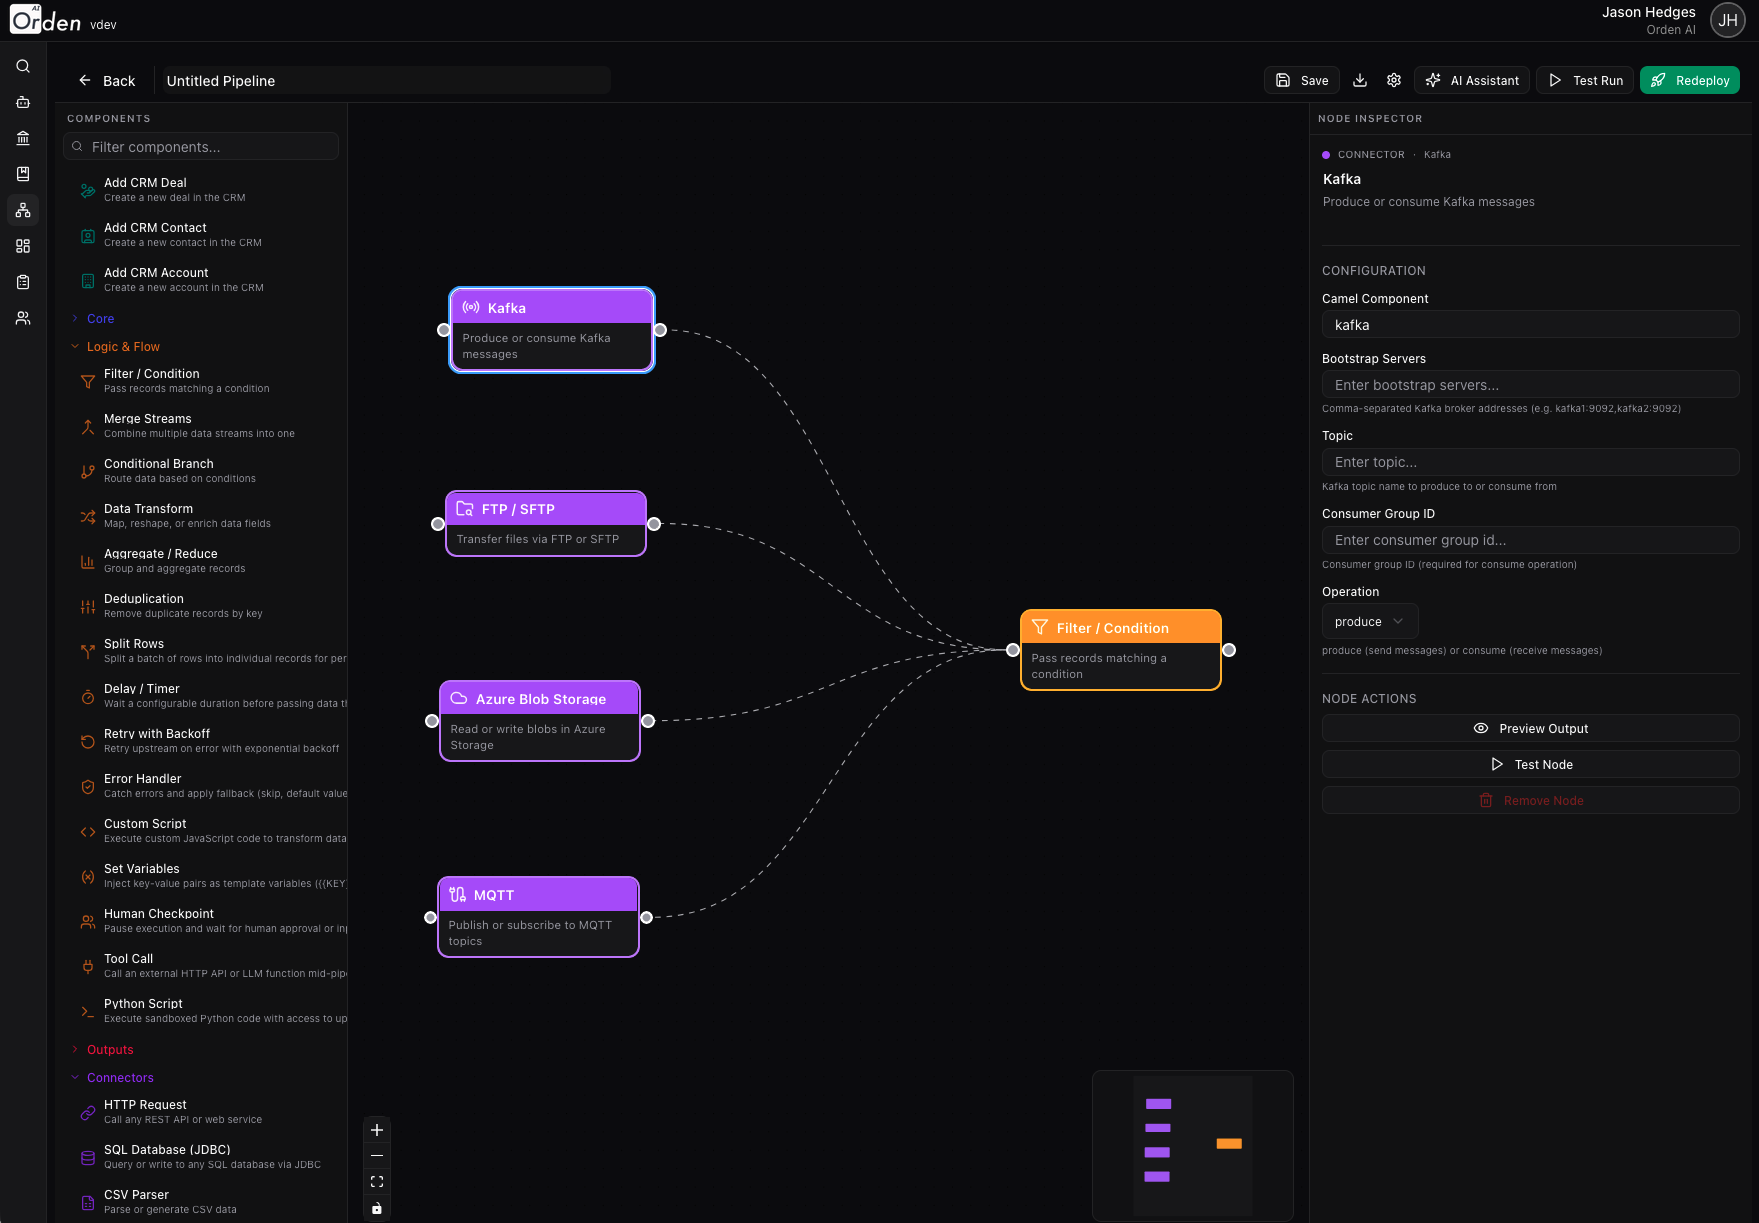Click the Redeploy button

pos(1689,80)
